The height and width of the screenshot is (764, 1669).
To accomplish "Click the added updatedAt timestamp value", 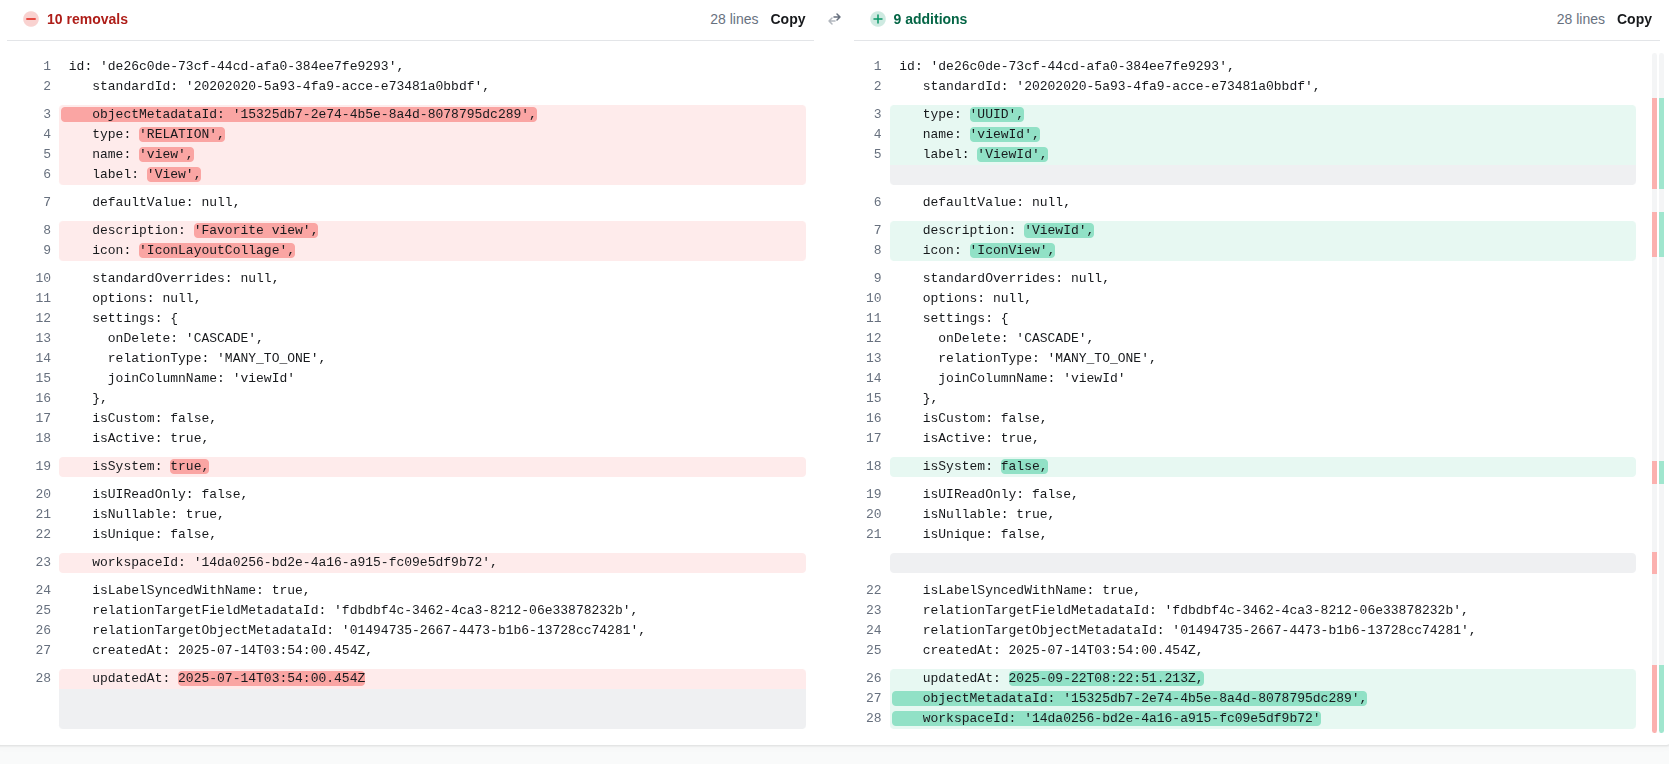I will point(1105,678).
